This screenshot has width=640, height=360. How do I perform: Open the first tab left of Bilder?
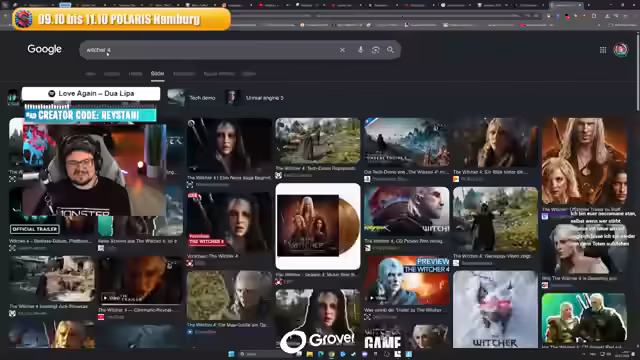[135, 74]
